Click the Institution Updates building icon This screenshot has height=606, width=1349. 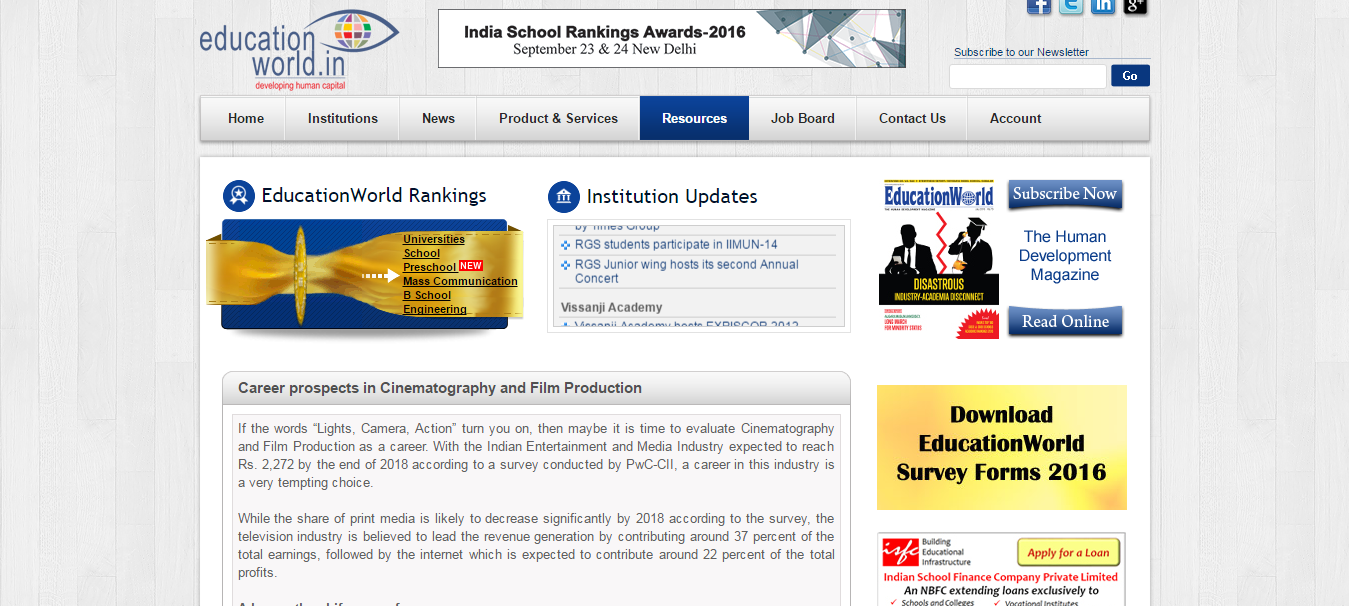(564, 197)
